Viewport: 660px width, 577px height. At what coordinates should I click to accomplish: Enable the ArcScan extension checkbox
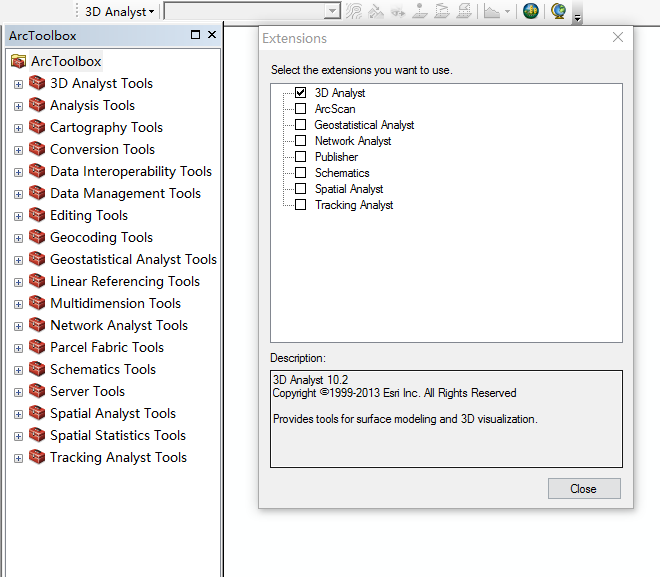(301, 109)
